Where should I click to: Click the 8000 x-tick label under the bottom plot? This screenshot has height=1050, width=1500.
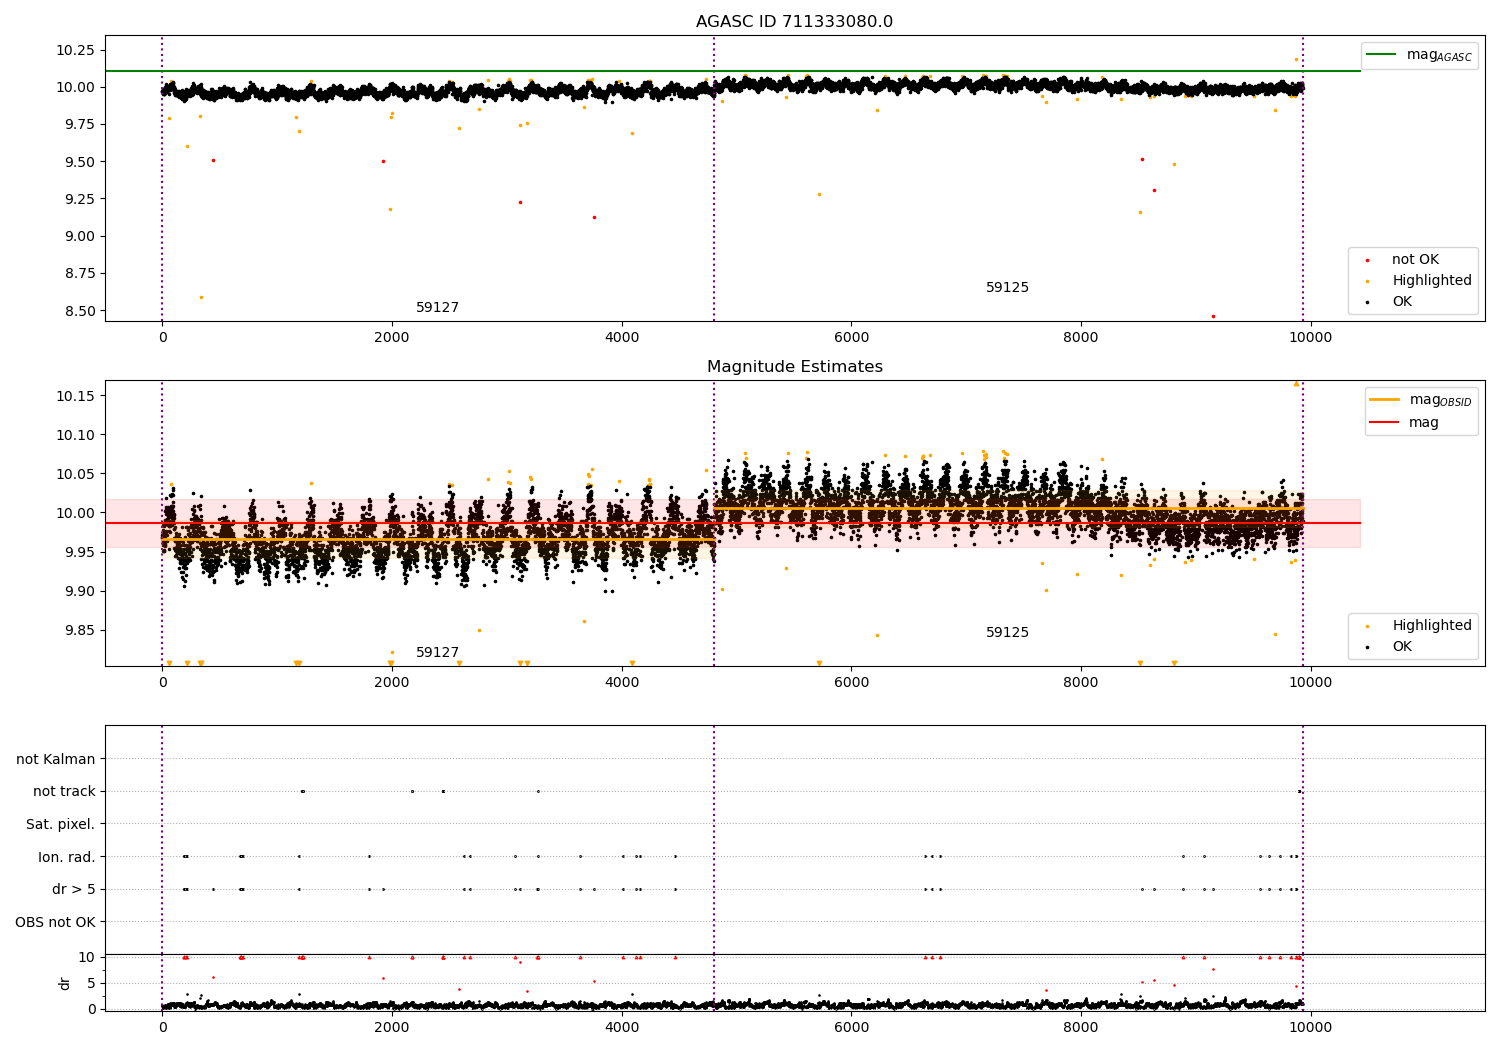coord(1081,1026)
